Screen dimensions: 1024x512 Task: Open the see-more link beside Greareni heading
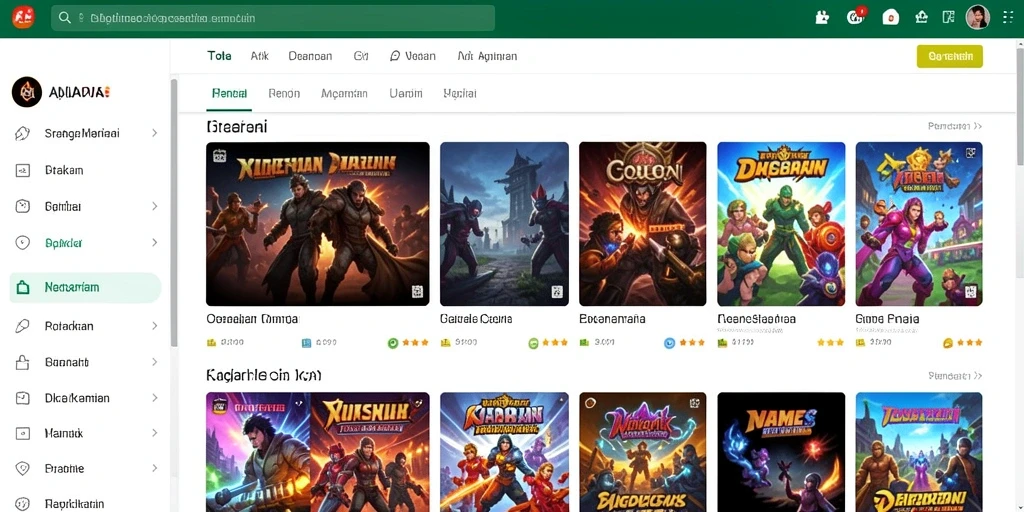click(954, 126)
